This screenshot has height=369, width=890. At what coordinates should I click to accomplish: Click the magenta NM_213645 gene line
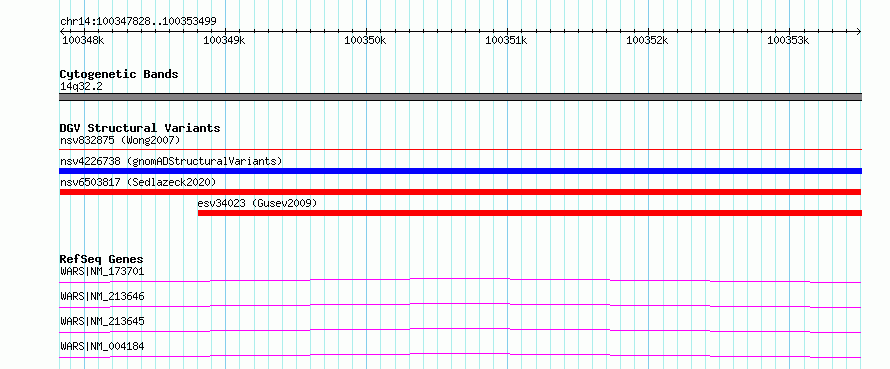tap(461, 330)
